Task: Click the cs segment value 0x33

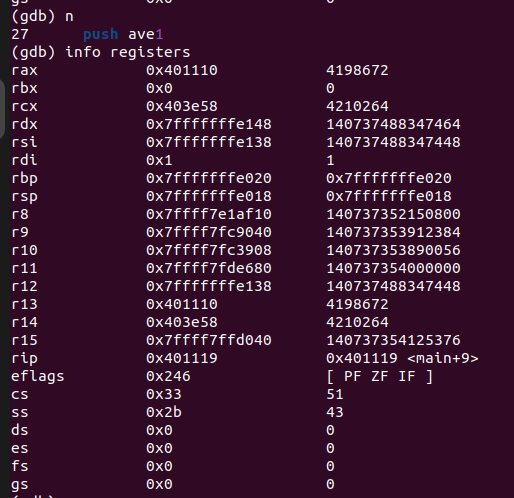Action: click(x=164, y=394)
